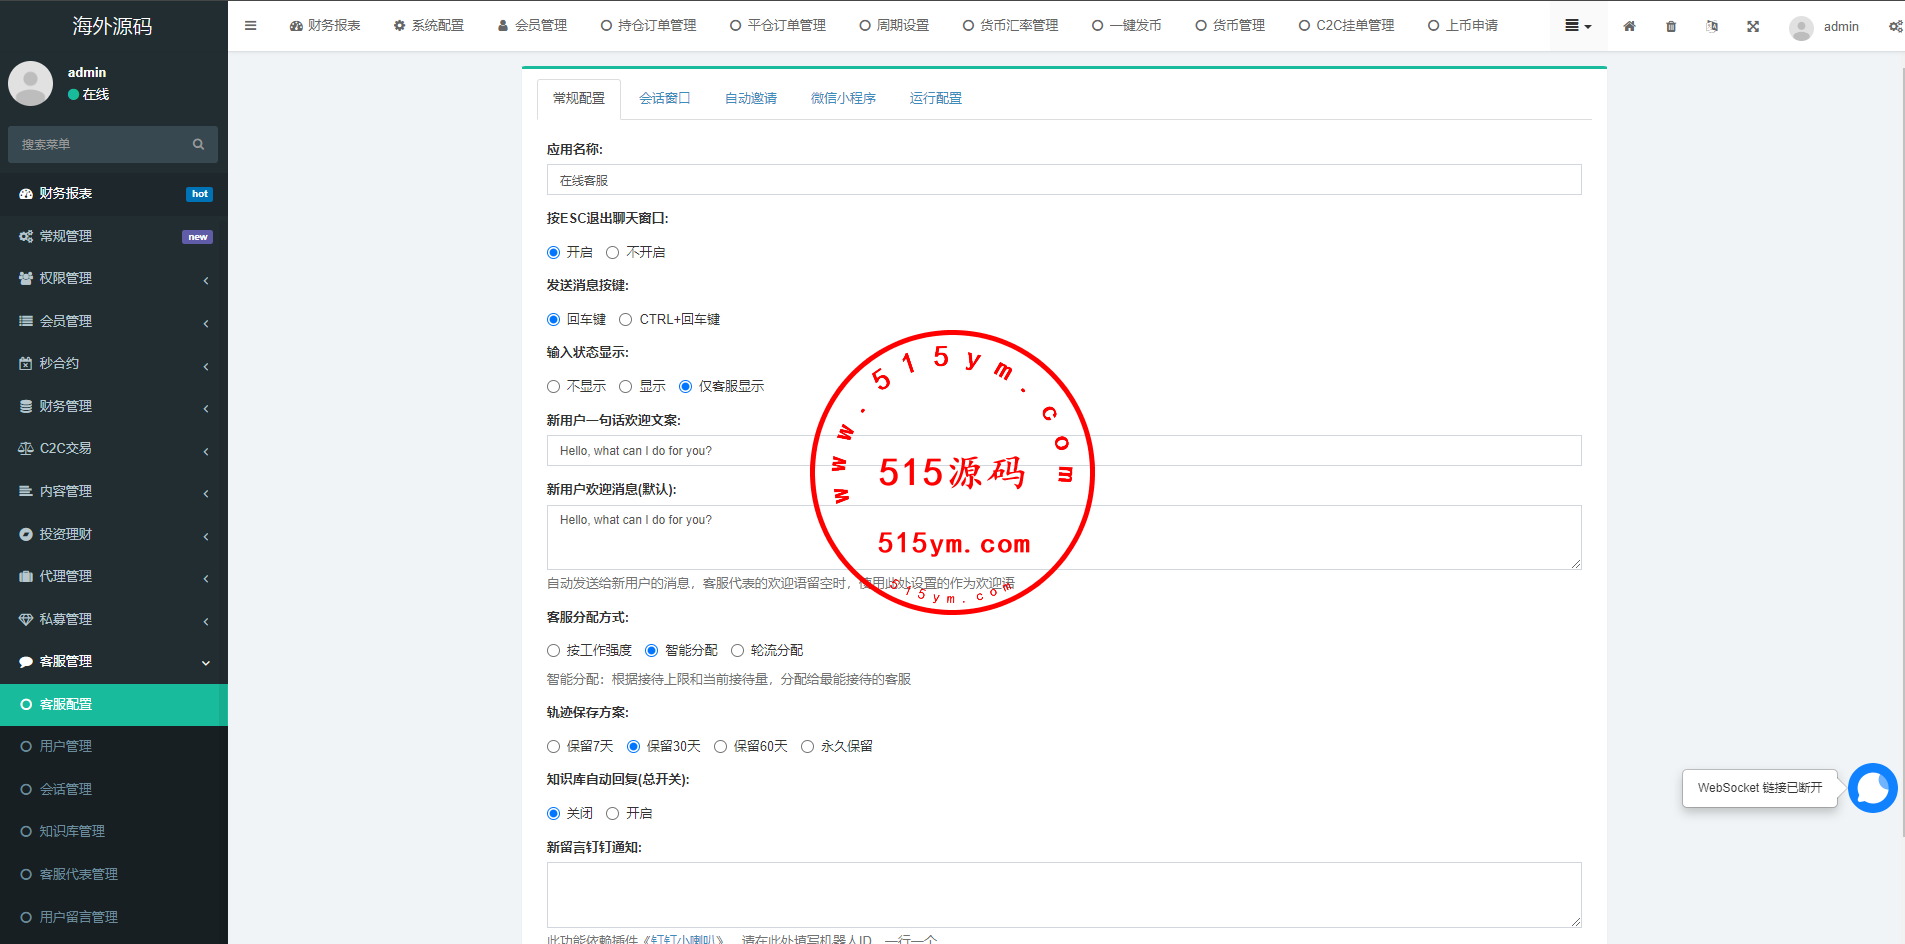
Task: Click the page vertical scrollbar
Action: [x=1900, y=400]
